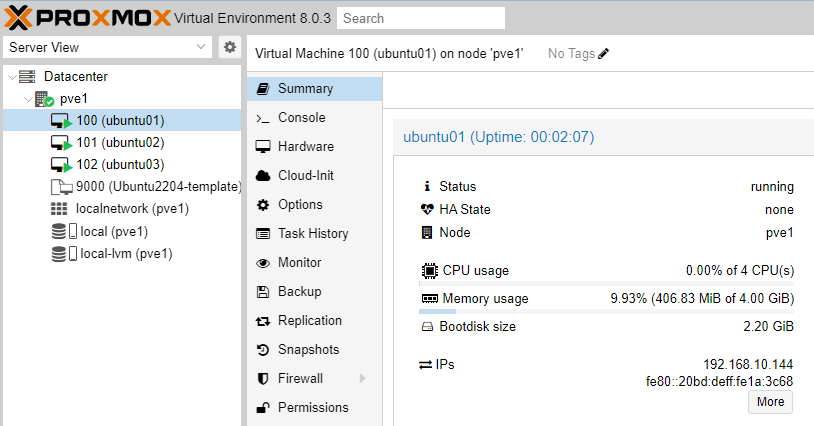Screen dimensions: 814x426
Task: Select the localnetwork grid icon
Action: click(x=59, y=209)
